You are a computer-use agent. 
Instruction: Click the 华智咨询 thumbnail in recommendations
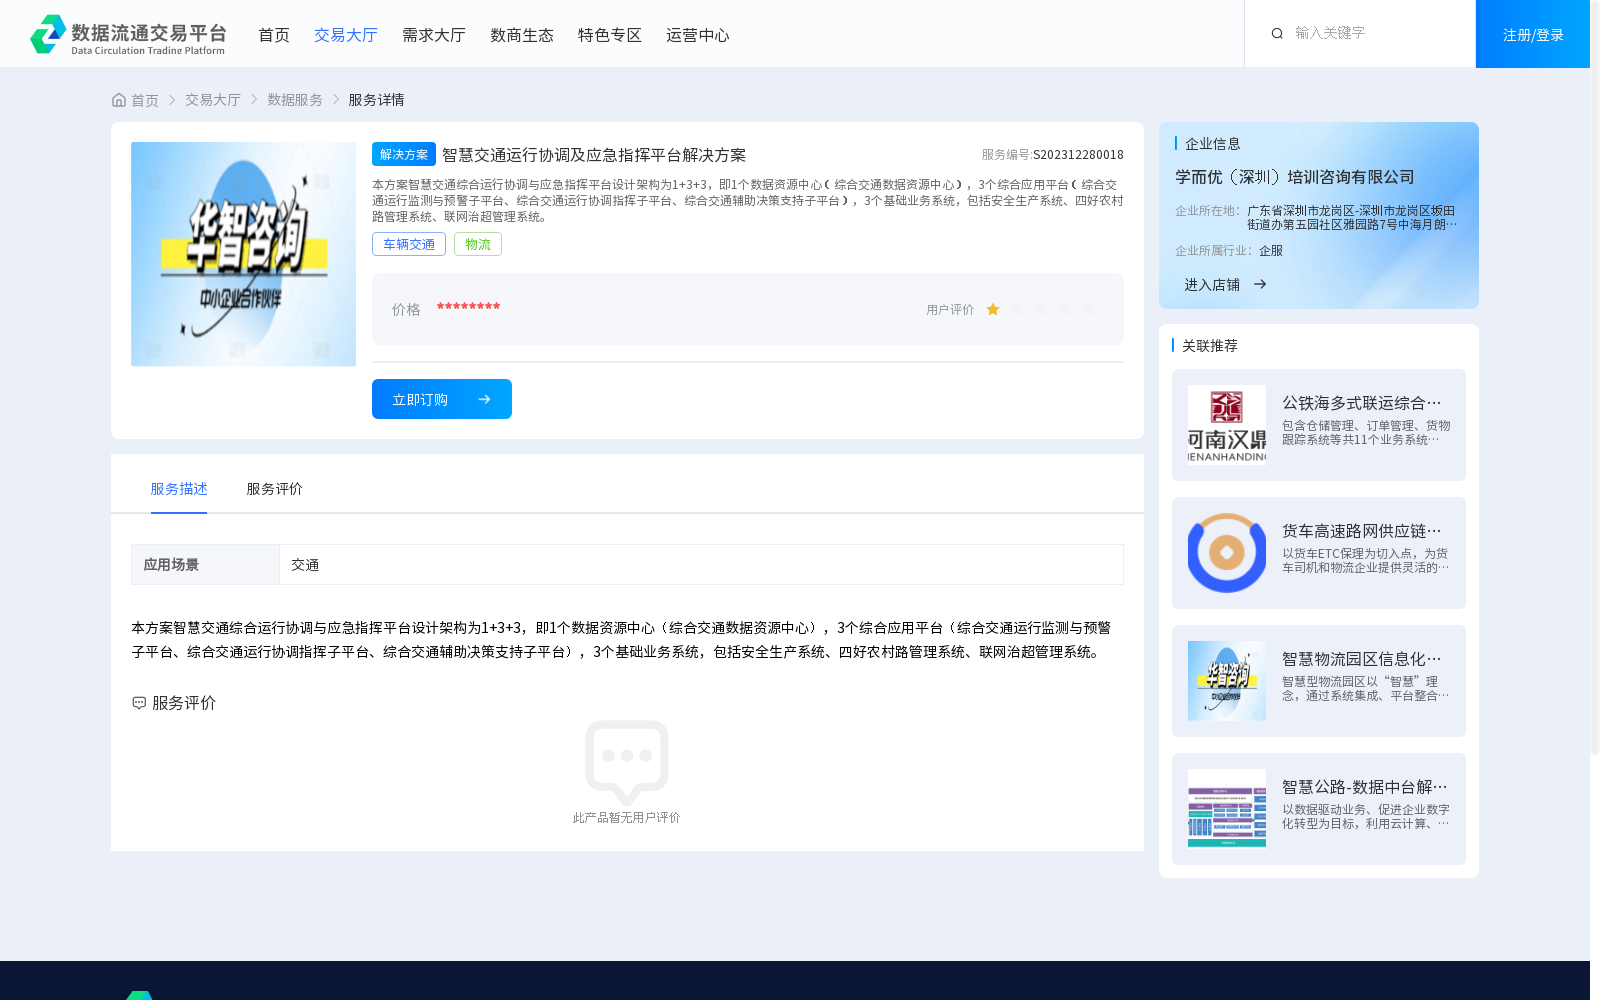click(x=1227, y=681)
